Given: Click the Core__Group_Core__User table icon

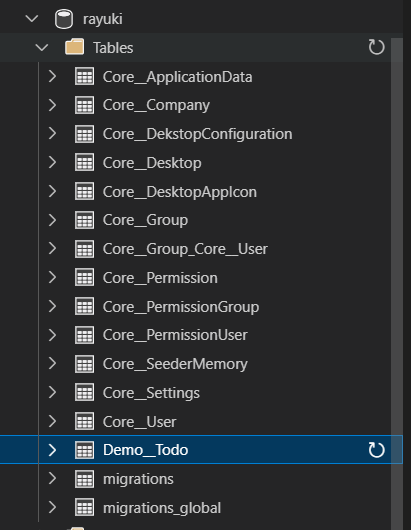Looking at the screenshot, I should click(84, 248).
